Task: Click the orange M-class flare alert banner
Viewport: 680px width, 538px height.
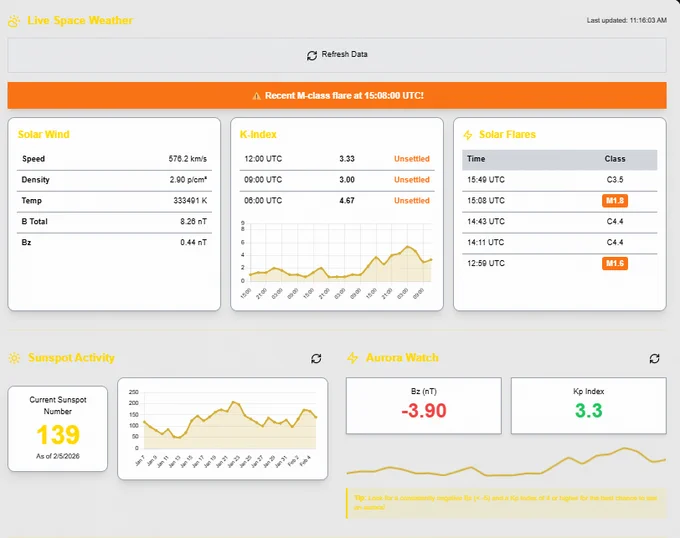Action: click(x=337, y=95)
